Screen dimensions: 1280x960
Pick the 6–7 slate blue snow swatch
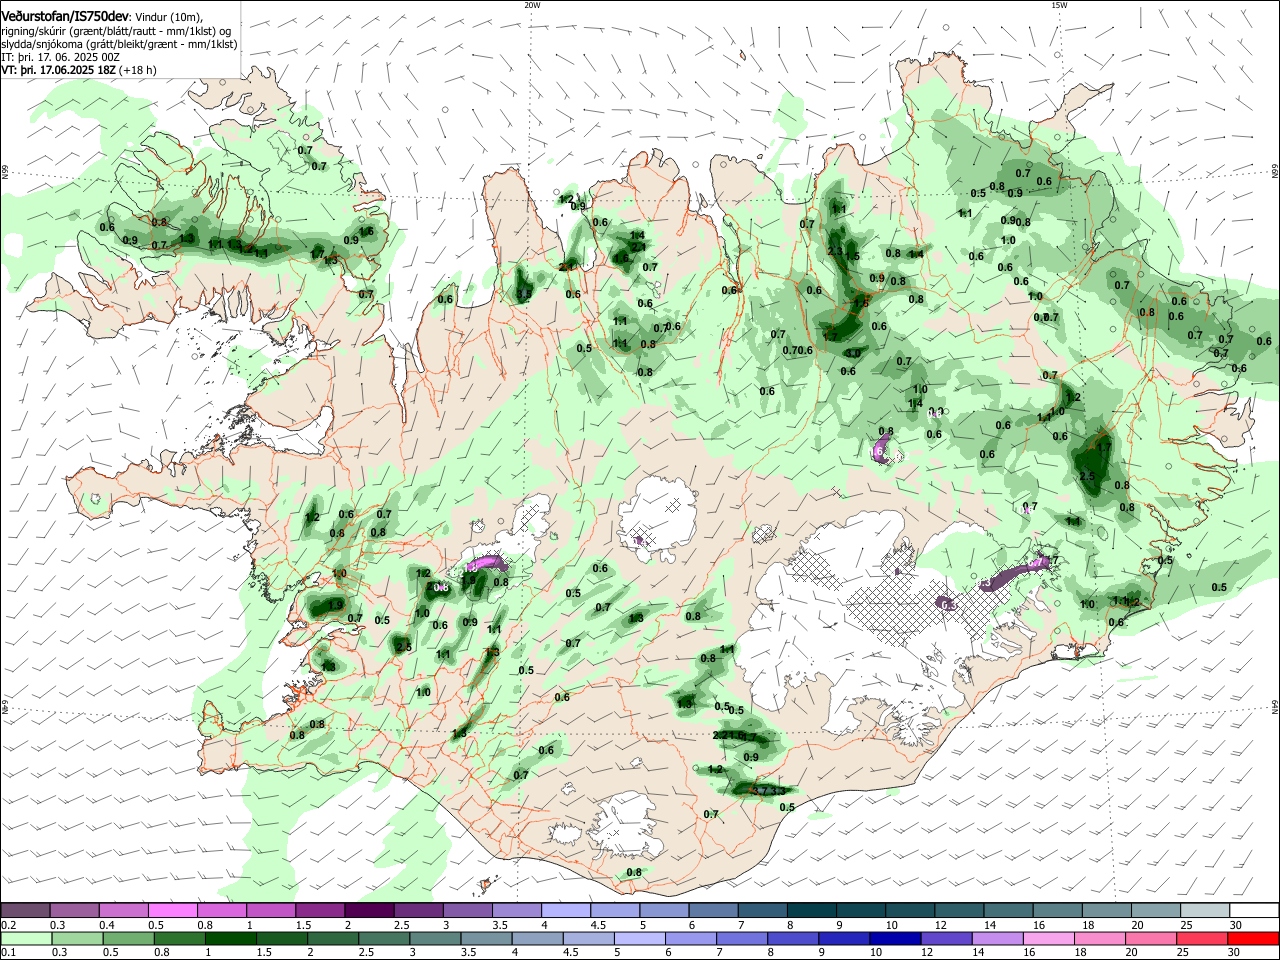[713, 910]
